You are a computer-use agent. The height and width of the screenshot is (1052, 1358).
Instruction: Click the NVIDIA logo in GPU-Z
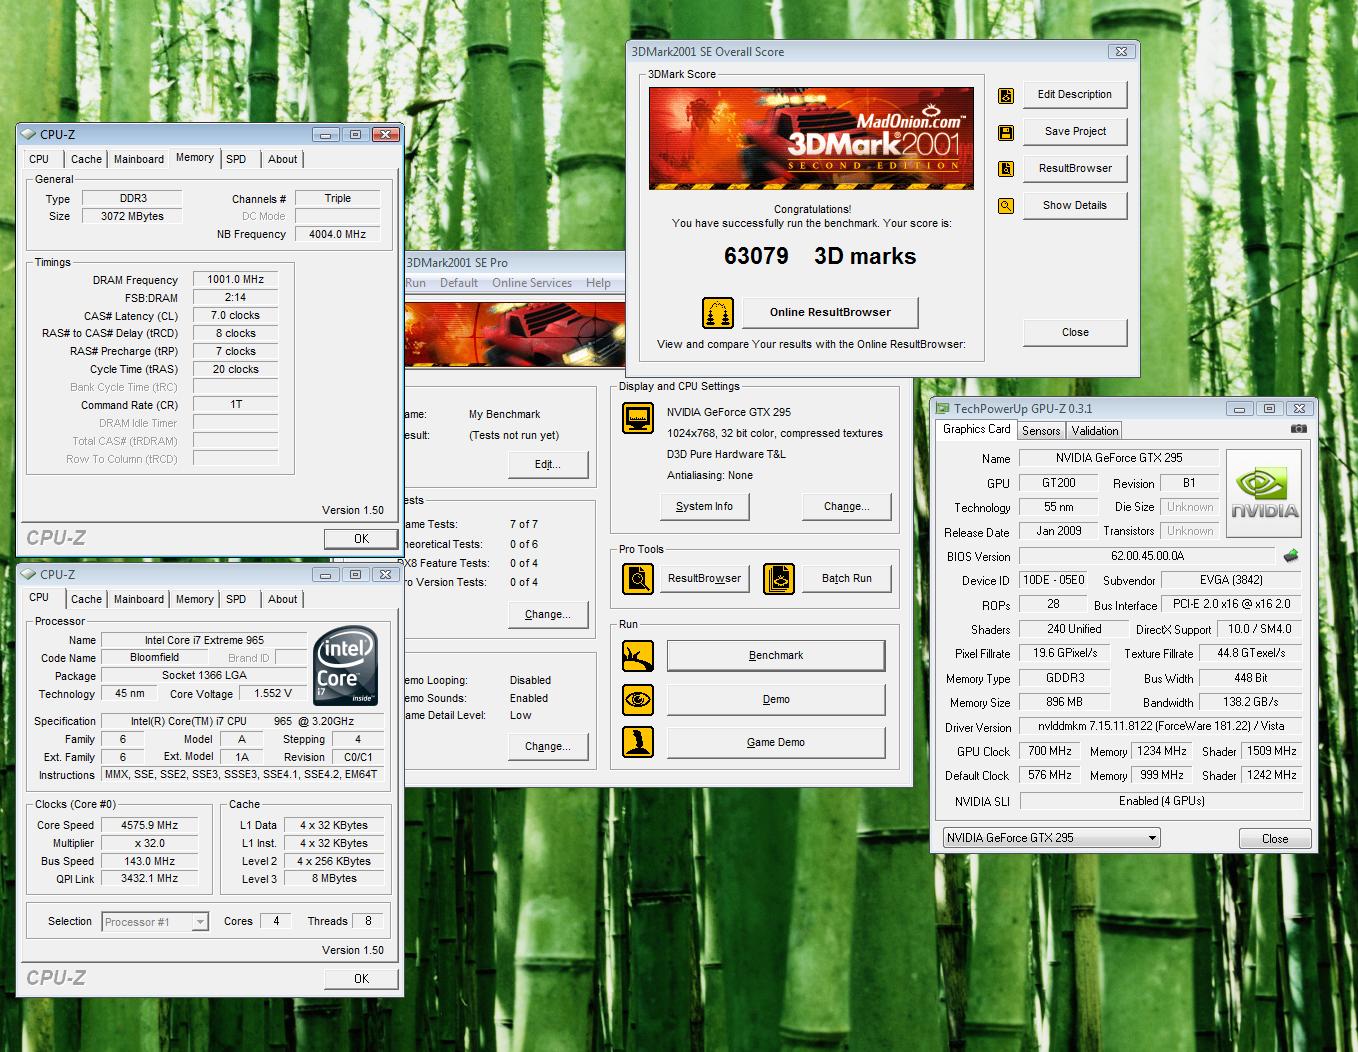[x=1264, y=494]
